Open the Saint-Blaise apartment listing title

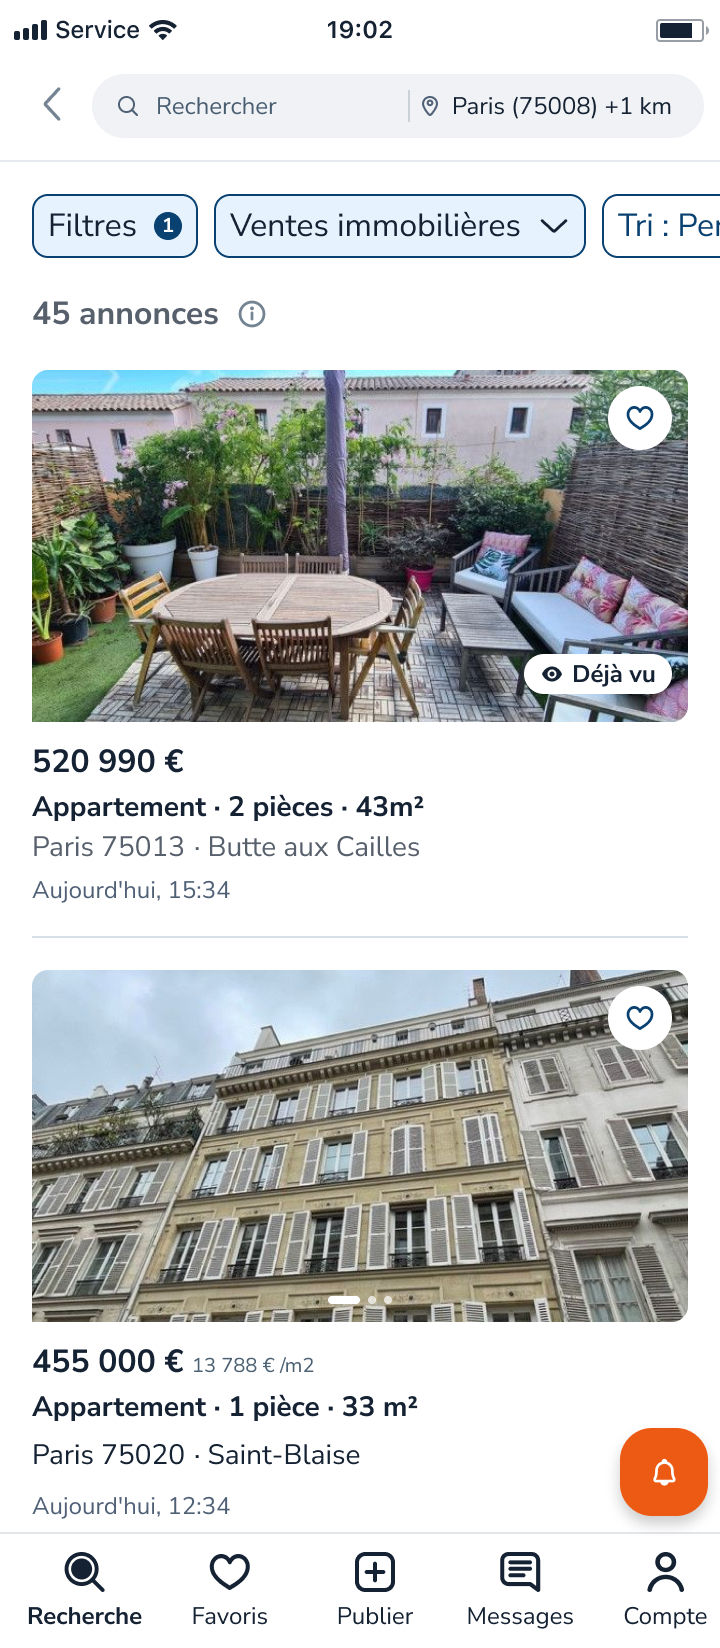click(225, 1407)
